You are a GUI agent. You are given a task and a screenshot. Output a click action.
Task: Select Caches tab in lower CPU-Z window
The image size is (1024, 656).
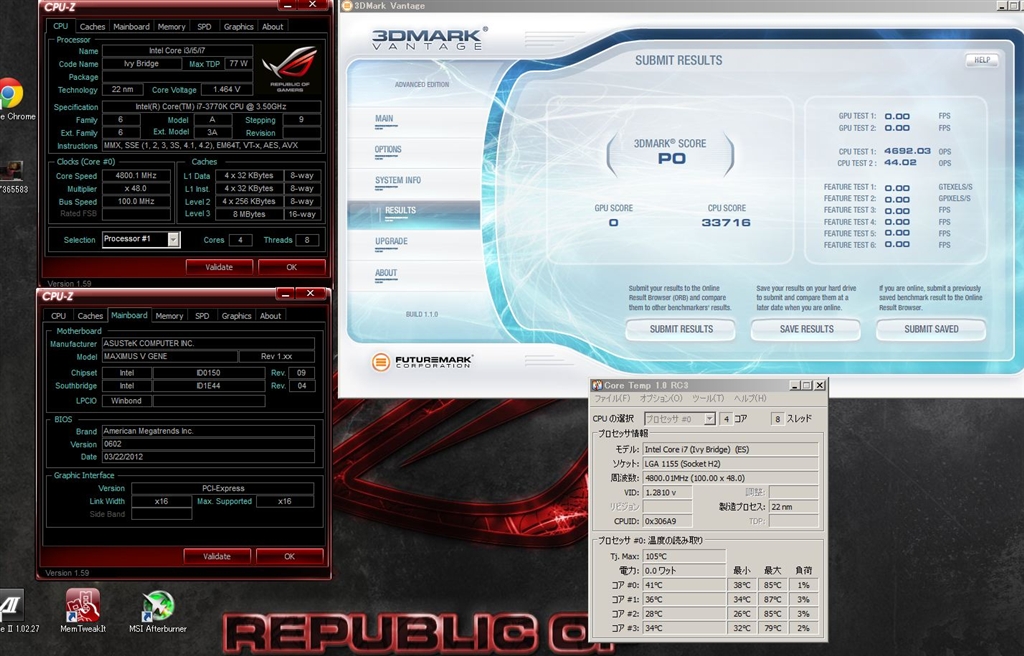(90, 316)
